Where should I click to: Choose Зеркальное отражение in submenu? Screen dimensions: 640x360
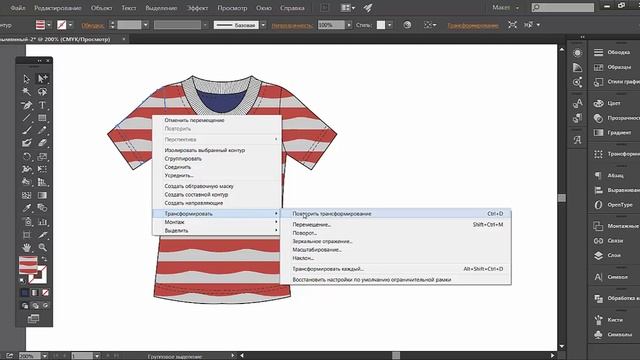tap(396, 241)
